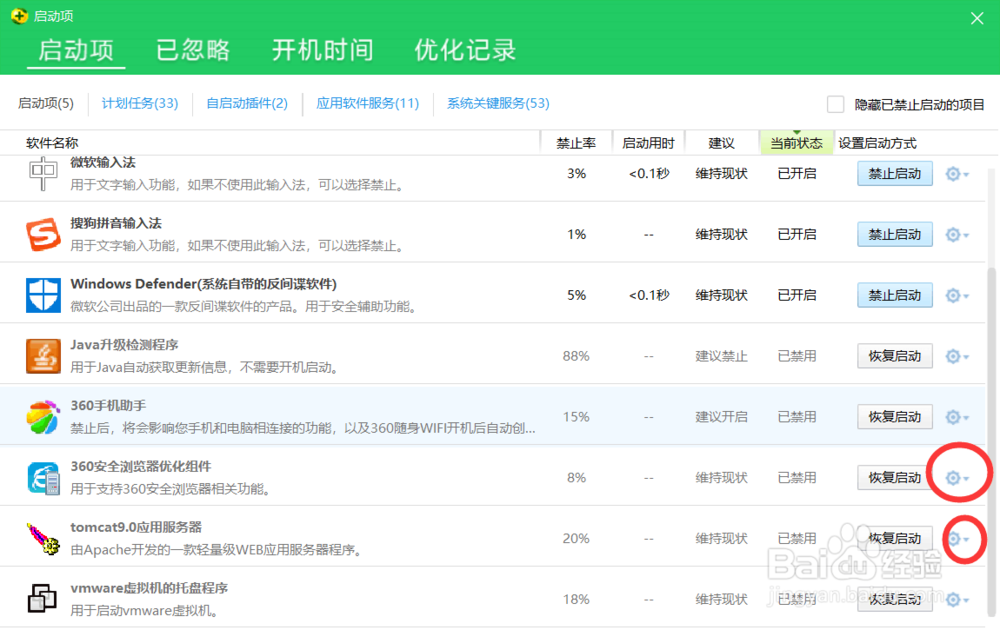Click the 1% value for 搜狗拼音输入法
Viewport: 1000px width, 630px height.
pos(576,235)
